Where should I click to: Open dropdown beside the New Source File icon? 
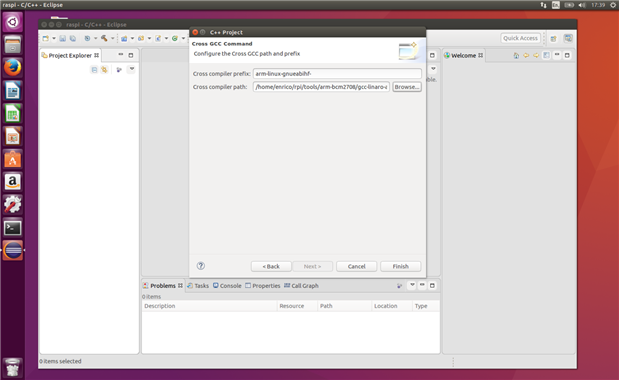click(x=166, y=38)
